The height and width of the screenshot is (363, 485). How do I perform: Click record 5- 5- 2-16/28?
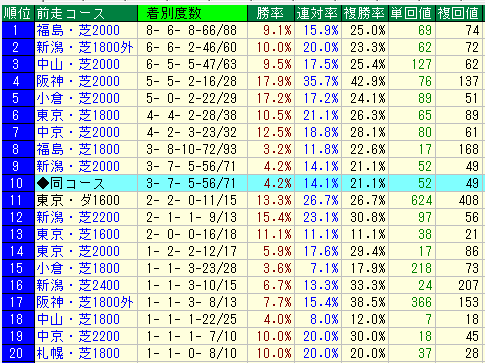pyautogui.click(x=192, y=82)
